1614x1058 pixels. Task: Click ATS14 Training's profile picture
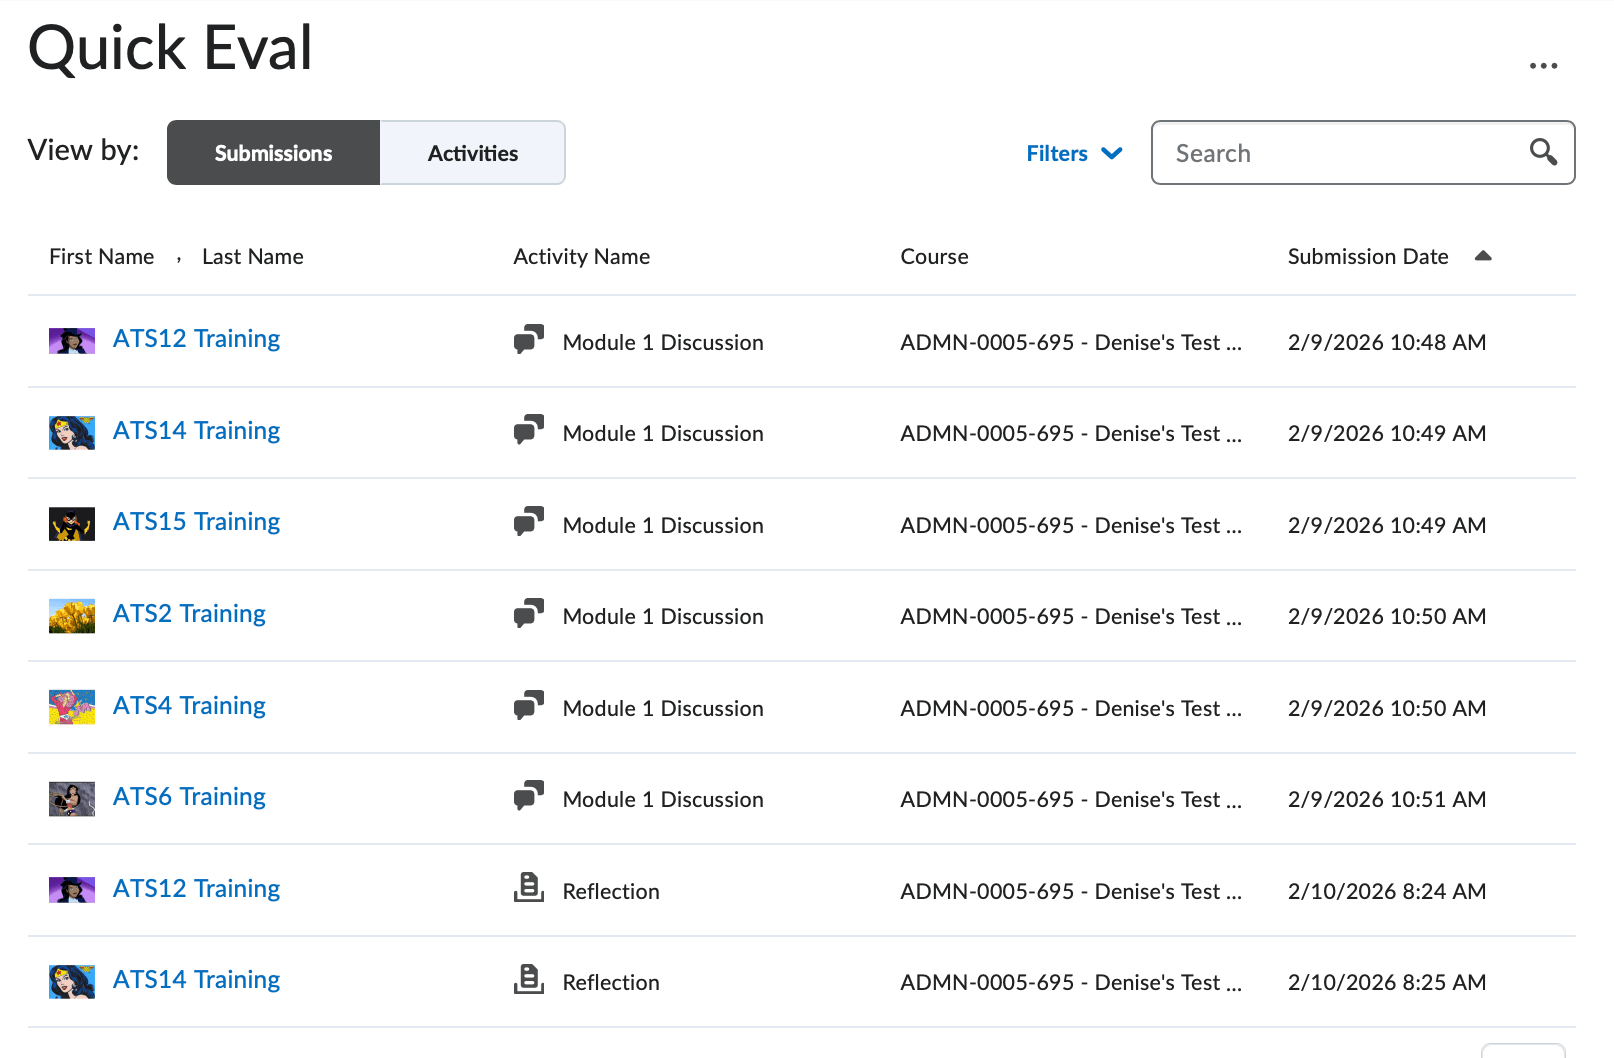(x=71, y=432)
